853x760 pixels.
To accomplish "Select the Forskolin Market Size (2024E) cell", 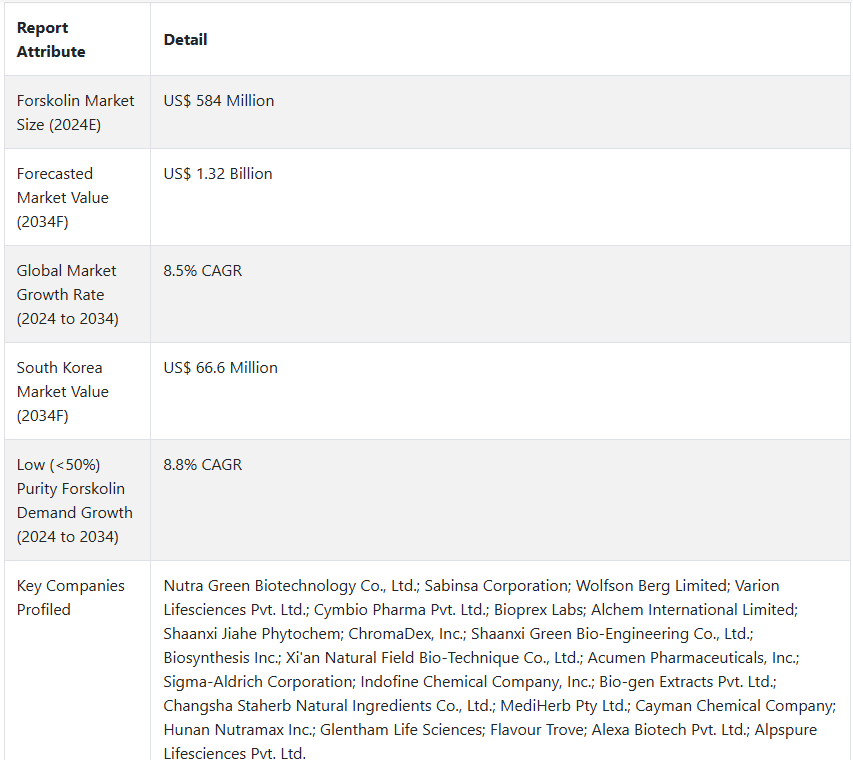I will click(x=75, y=113).
